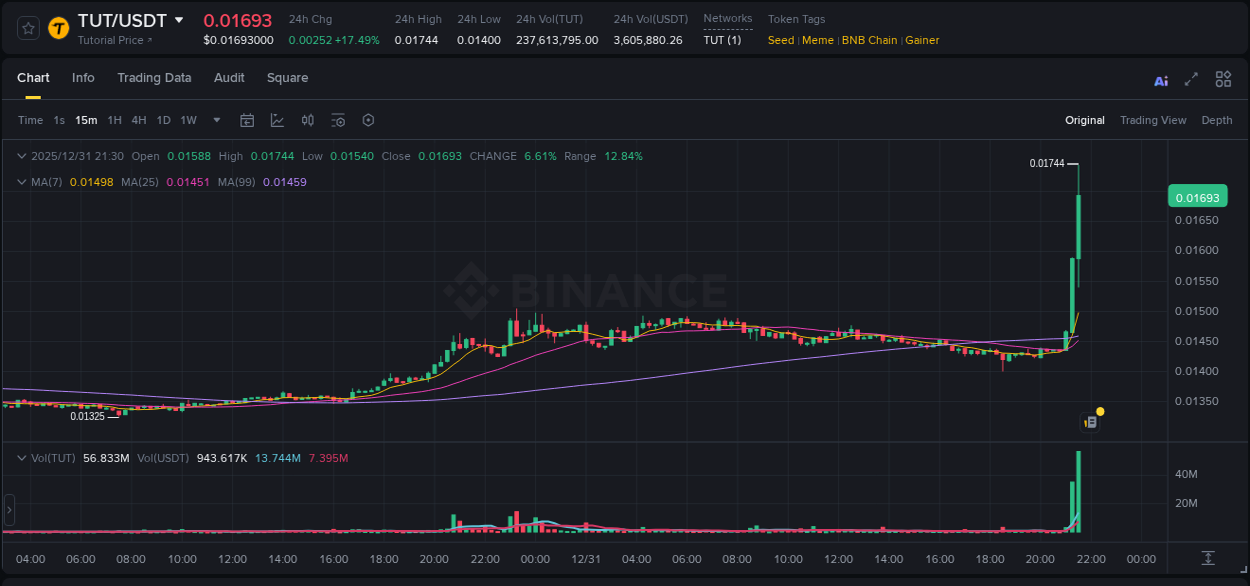Collapse the Vol(TUT) volume panel
1250x586 pixels.
(x=21, y=455)
